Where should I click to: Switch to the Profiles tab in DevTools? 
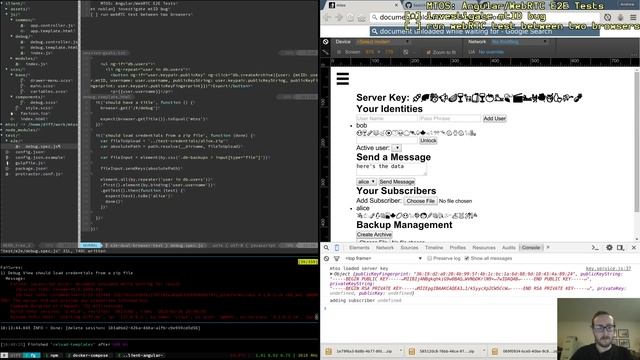(x=458, y=248)
